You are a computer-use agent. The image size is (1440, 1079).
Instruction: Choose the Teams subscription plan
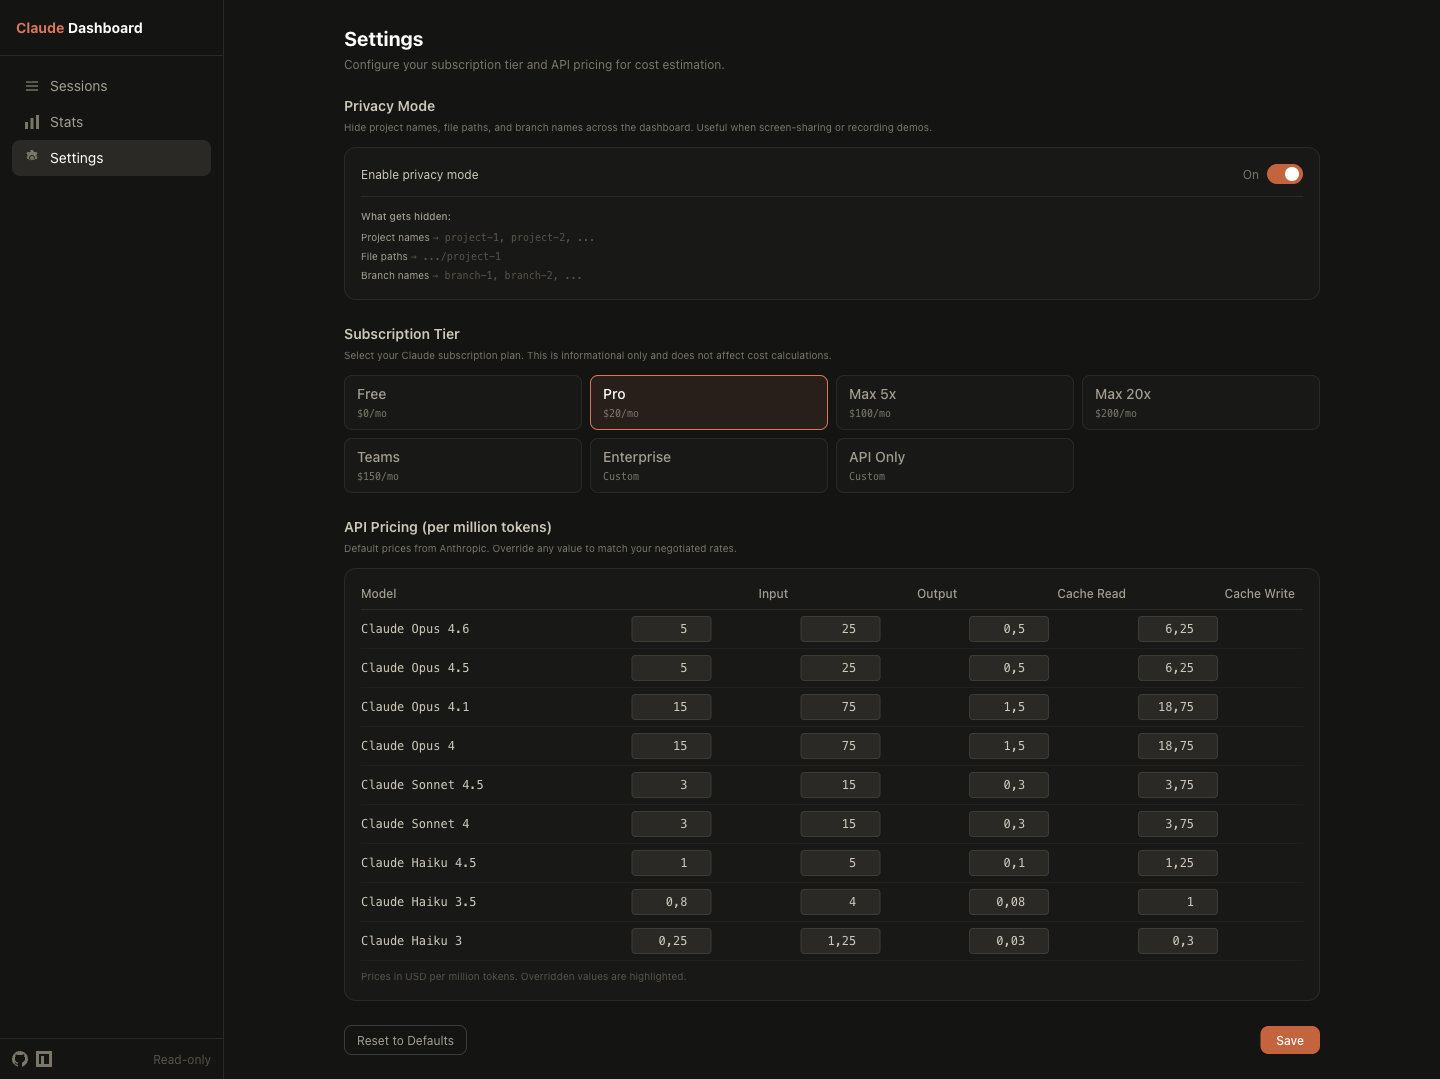[462, 465]
